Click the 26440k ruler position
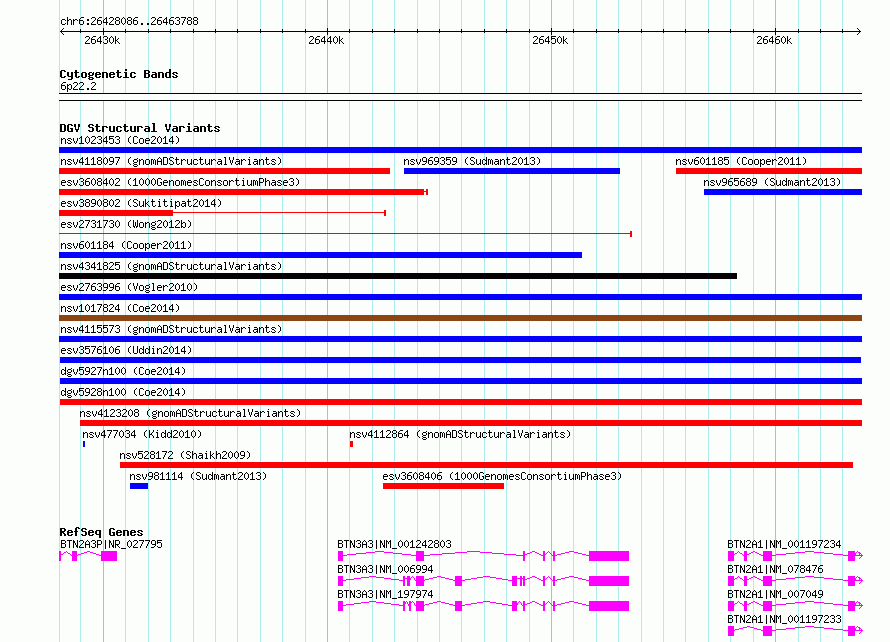The height and width of the screenshot is (642, 890). [x=326, y=40]
